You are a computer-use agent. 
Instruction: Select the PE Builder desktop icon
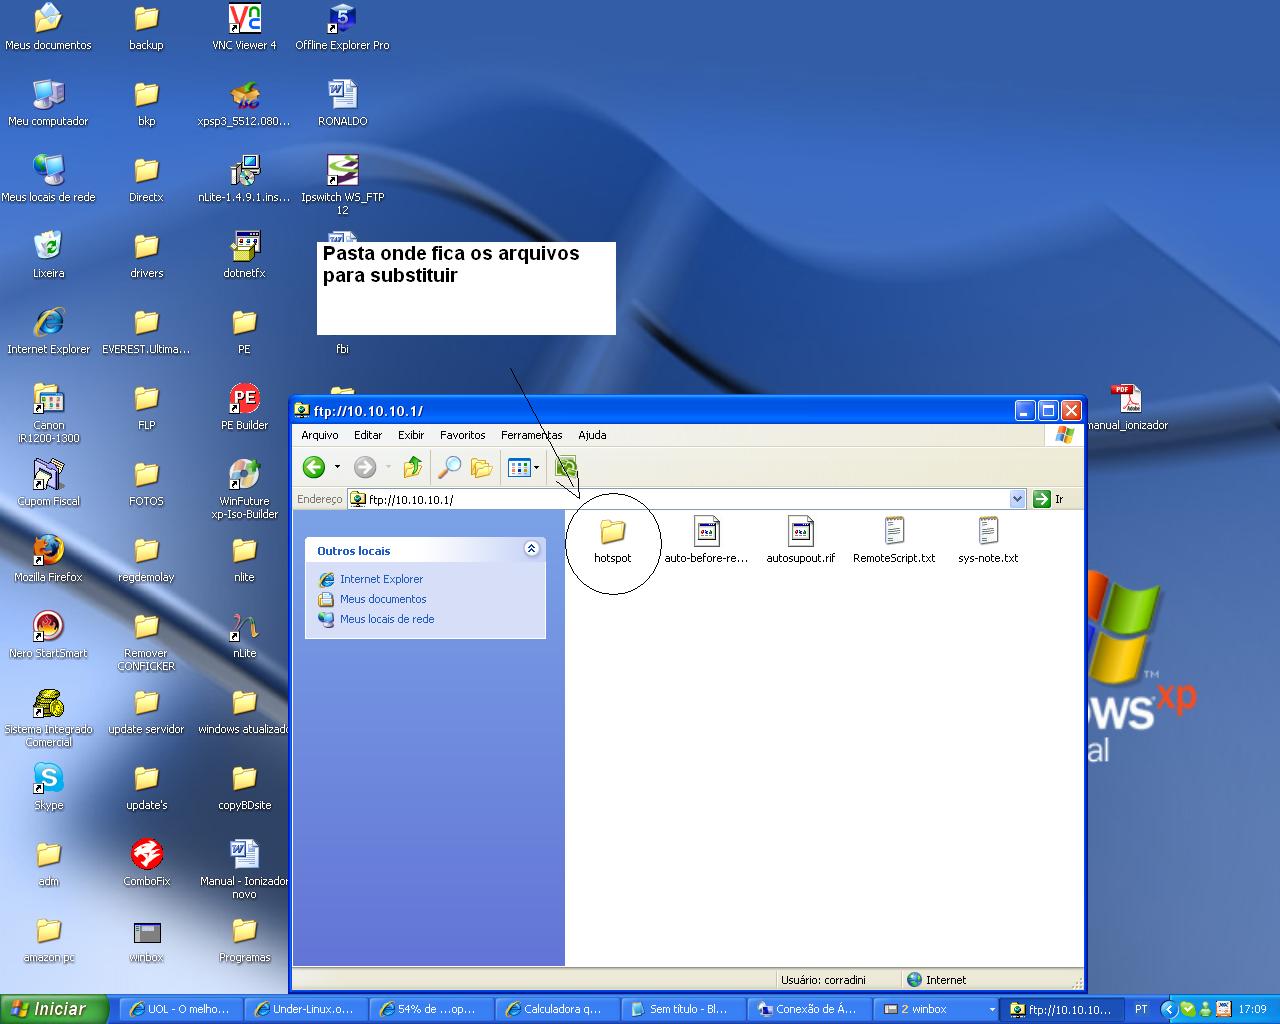click(244, 407)
